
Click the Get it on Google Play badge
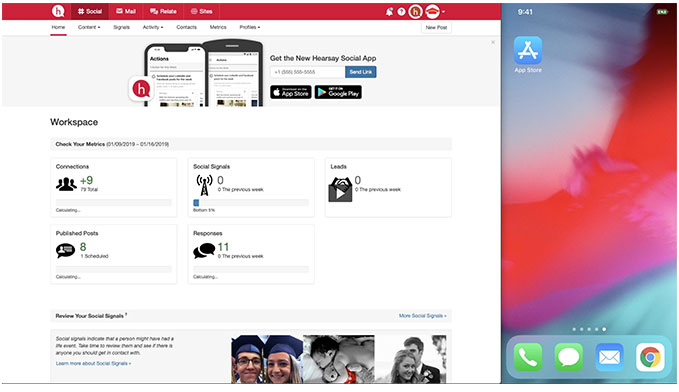point(338,92)
